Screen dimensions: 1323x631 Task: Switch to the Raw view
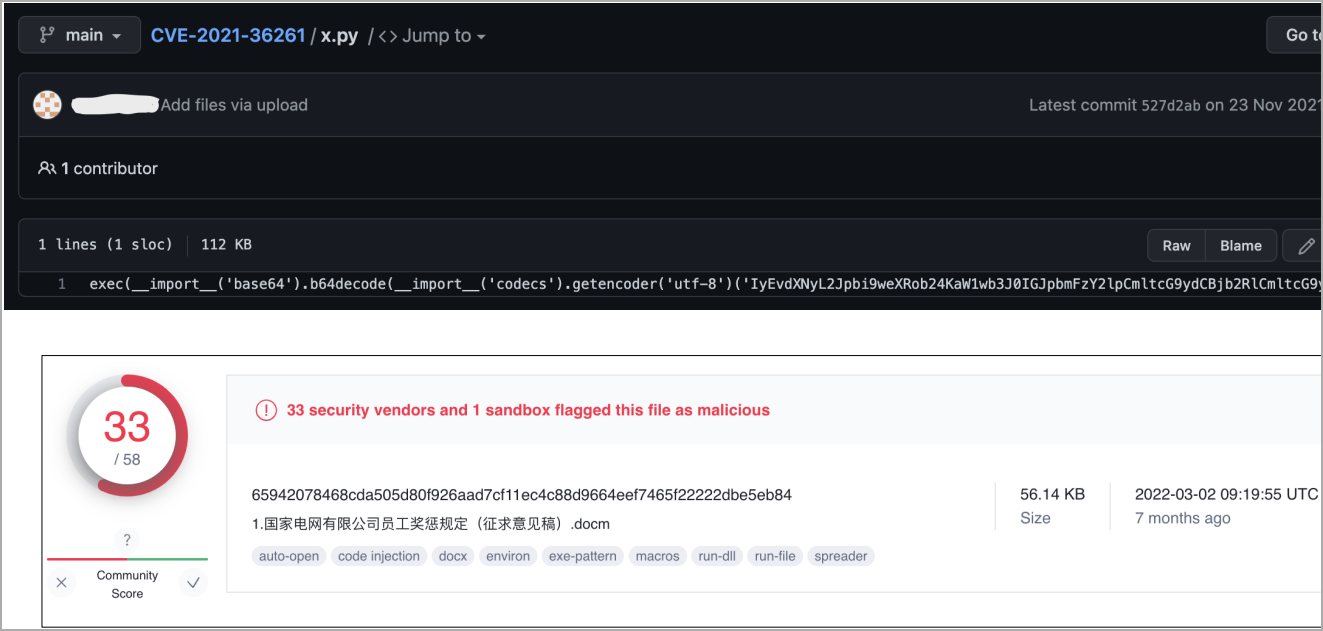[x=1176, y=245]
